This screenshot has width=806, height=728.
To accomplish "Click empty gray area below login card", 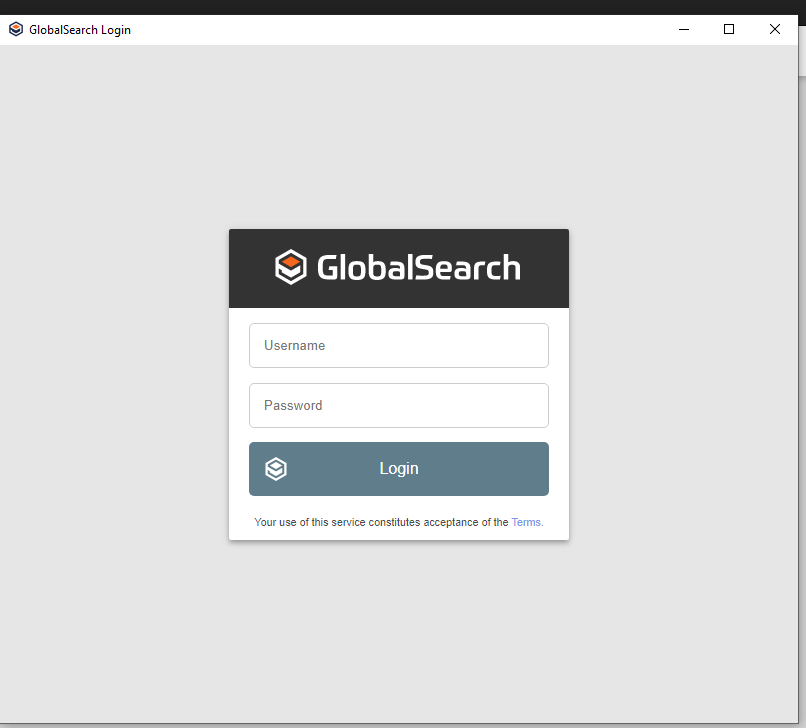I will [x=400, y=630].
